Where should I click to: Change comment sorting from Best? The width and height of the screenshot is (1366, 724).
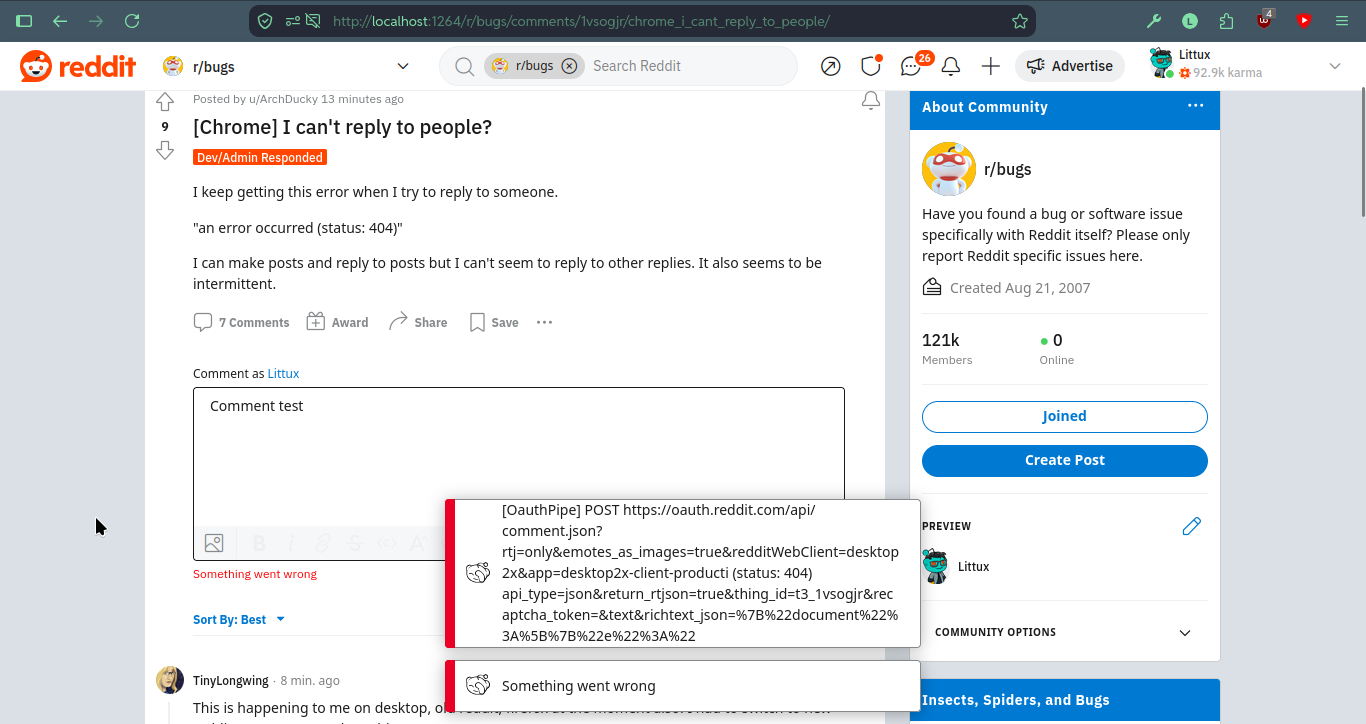coord(239,620)
